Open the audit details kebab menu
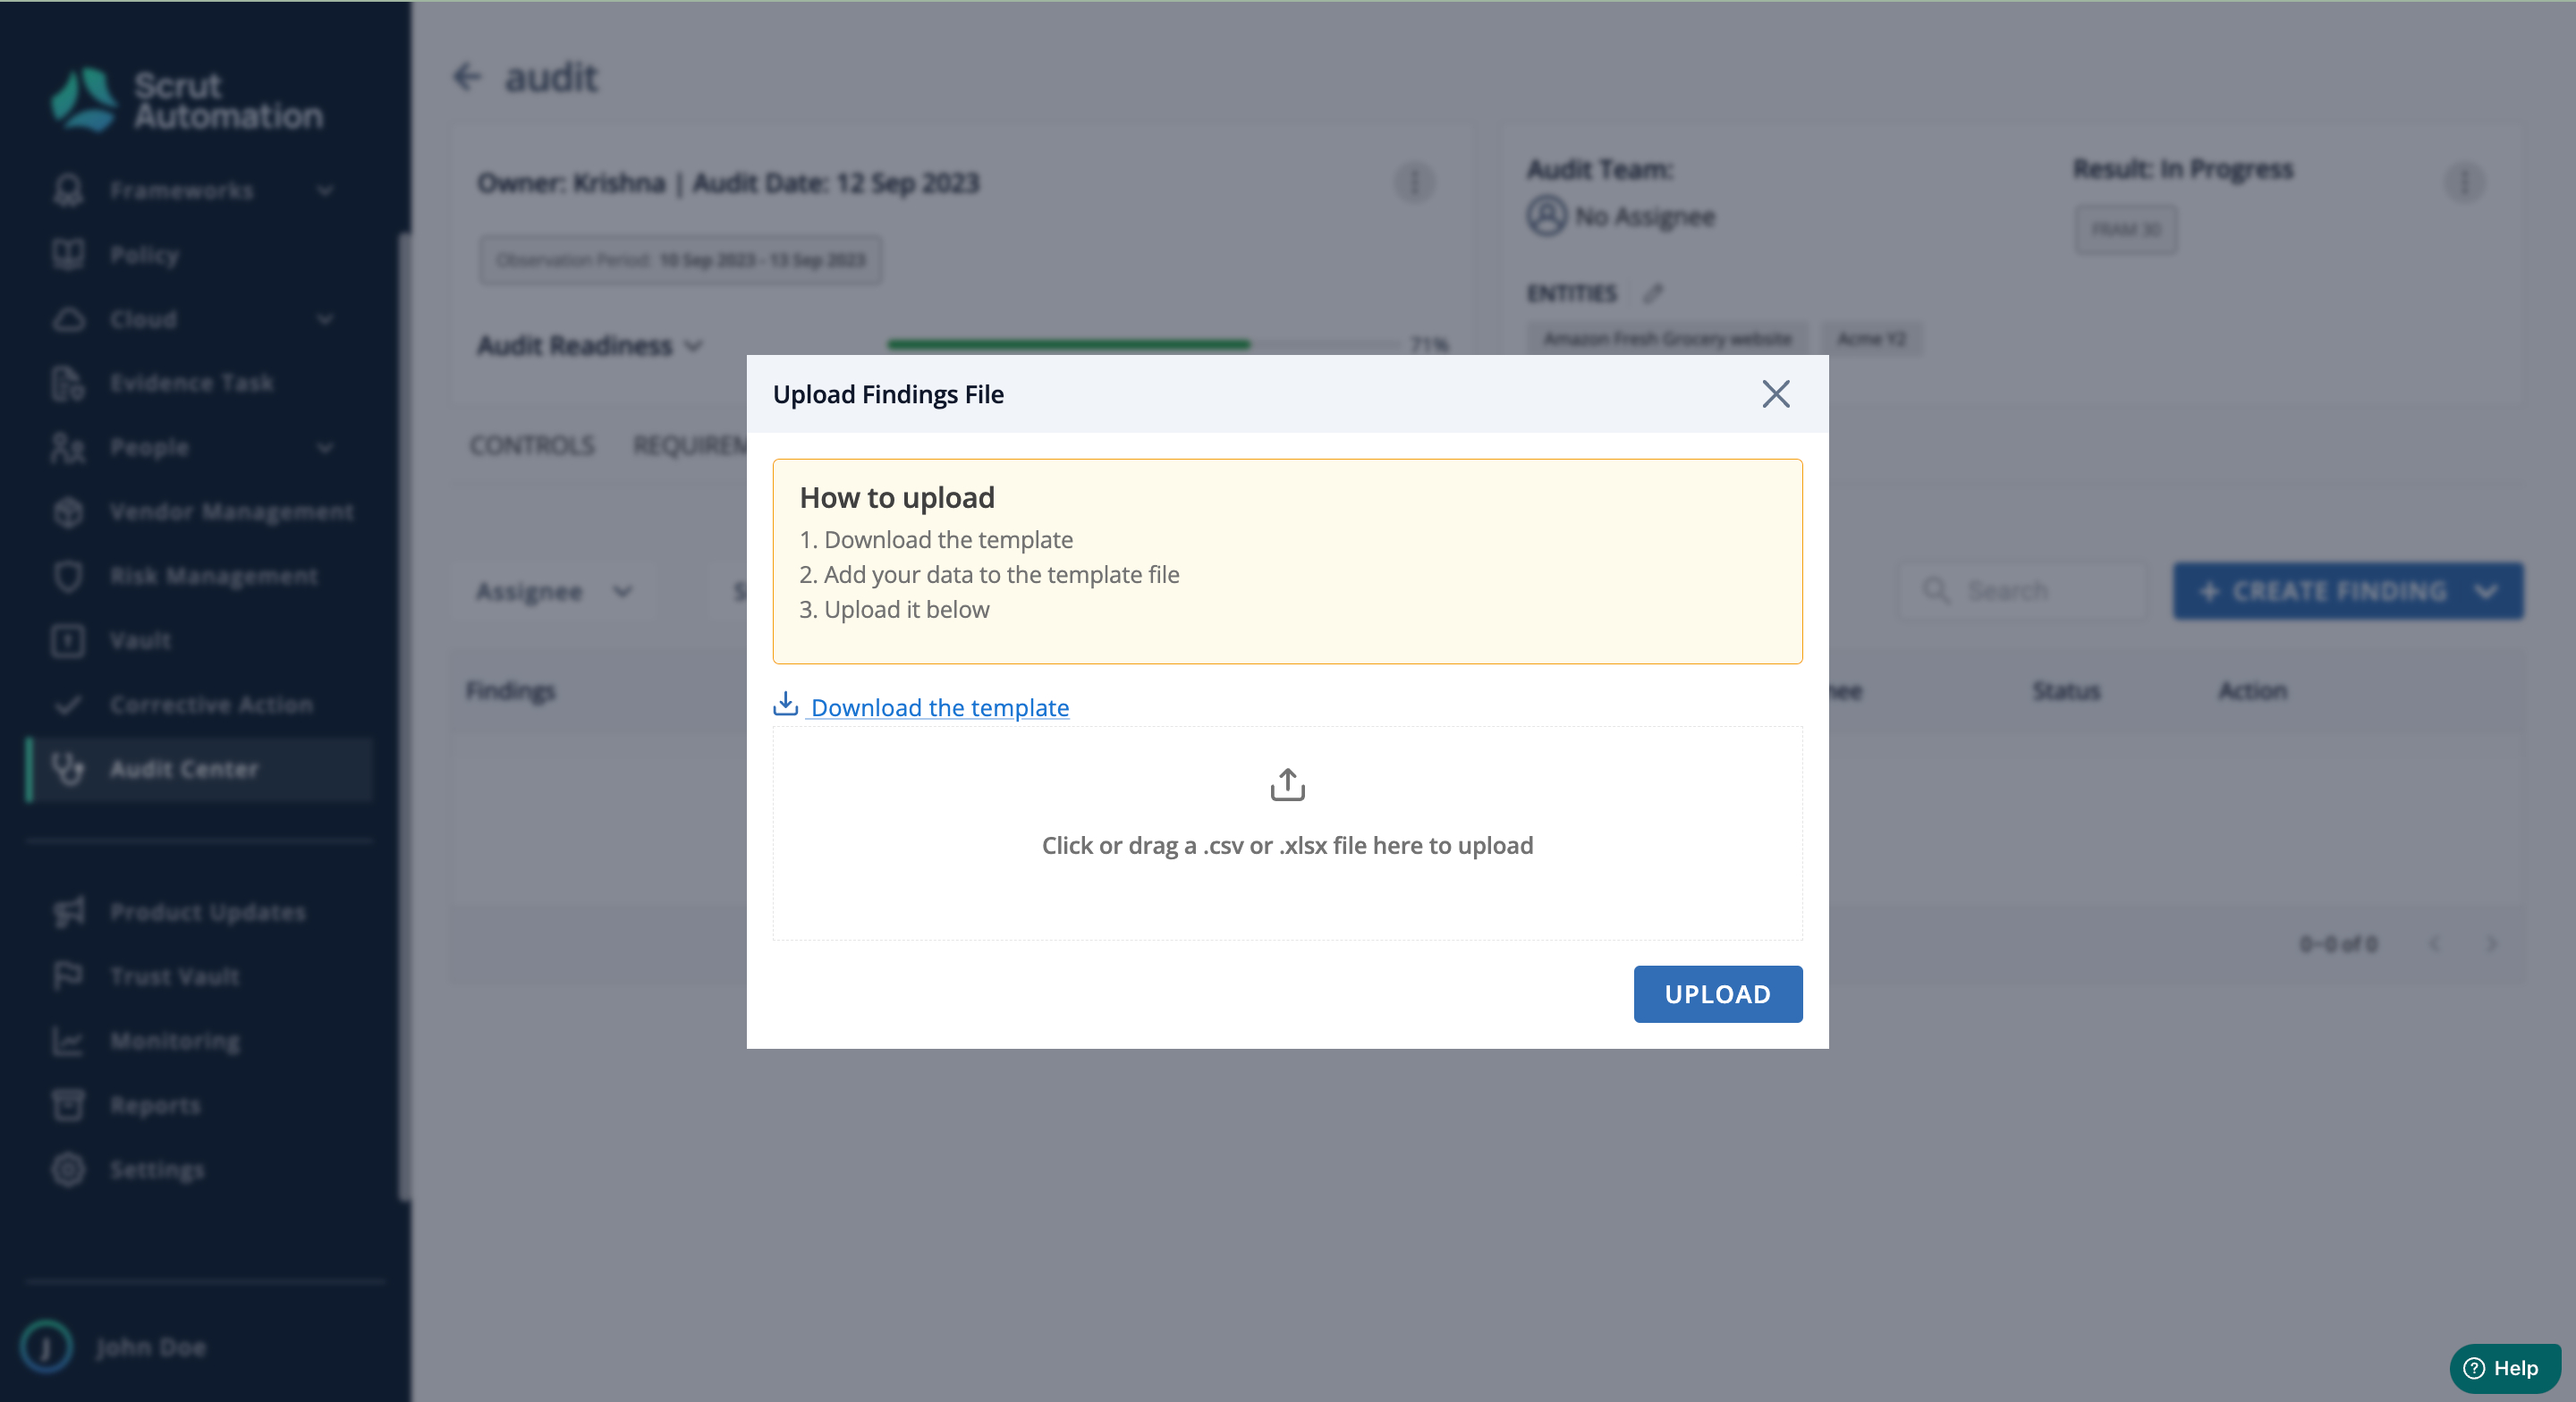Image resolution: width=2576 pixels, height=1402 pixels. (x=1414, y=183)
